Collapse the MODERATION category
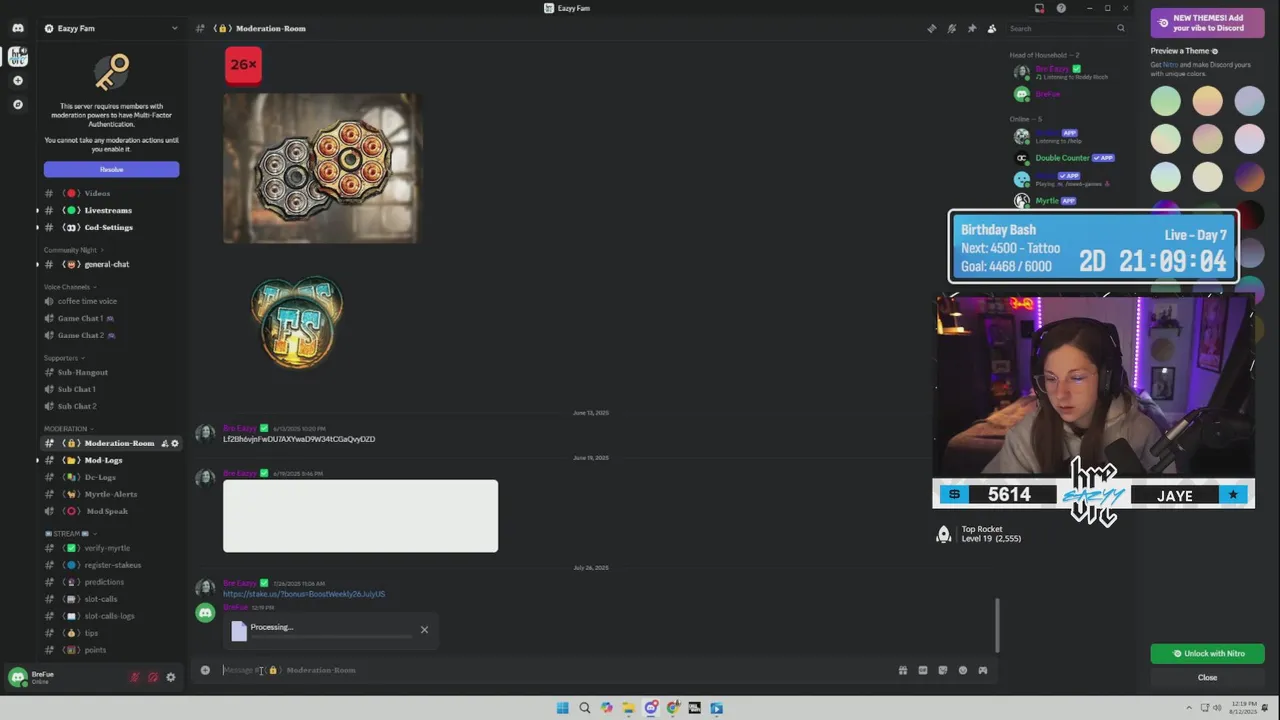The width and height of the screenshot is (1280, 720). click(67, 429)
